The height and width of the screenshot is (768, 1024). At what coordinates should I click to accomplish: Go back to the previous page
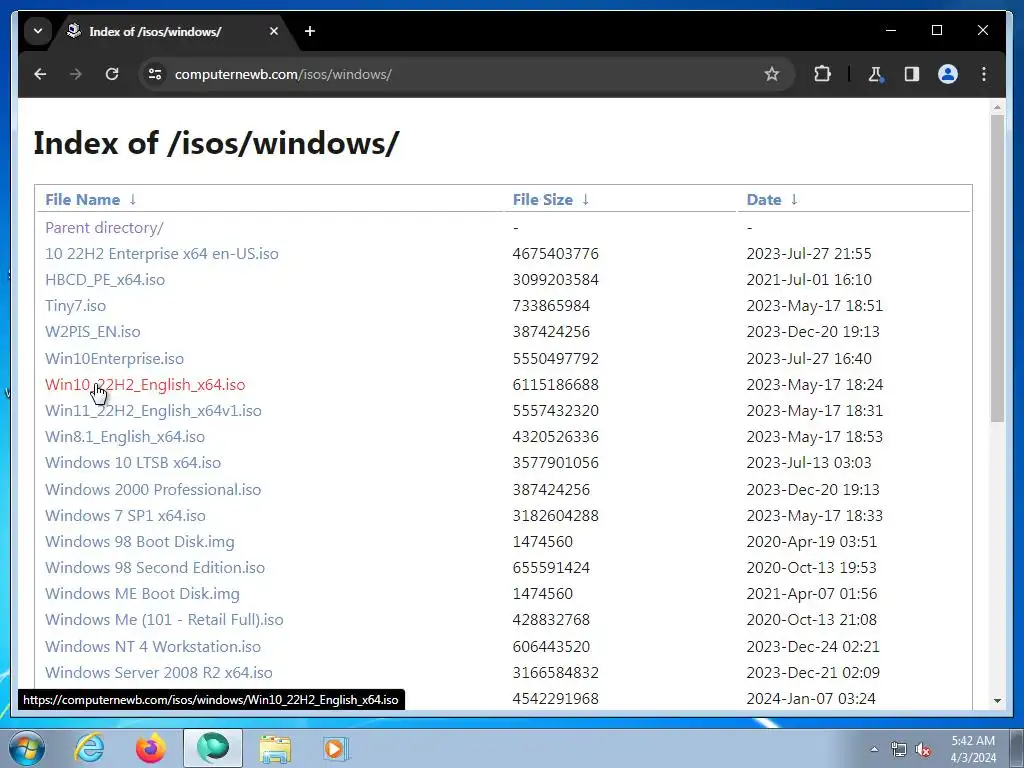[x=40, y=74]
